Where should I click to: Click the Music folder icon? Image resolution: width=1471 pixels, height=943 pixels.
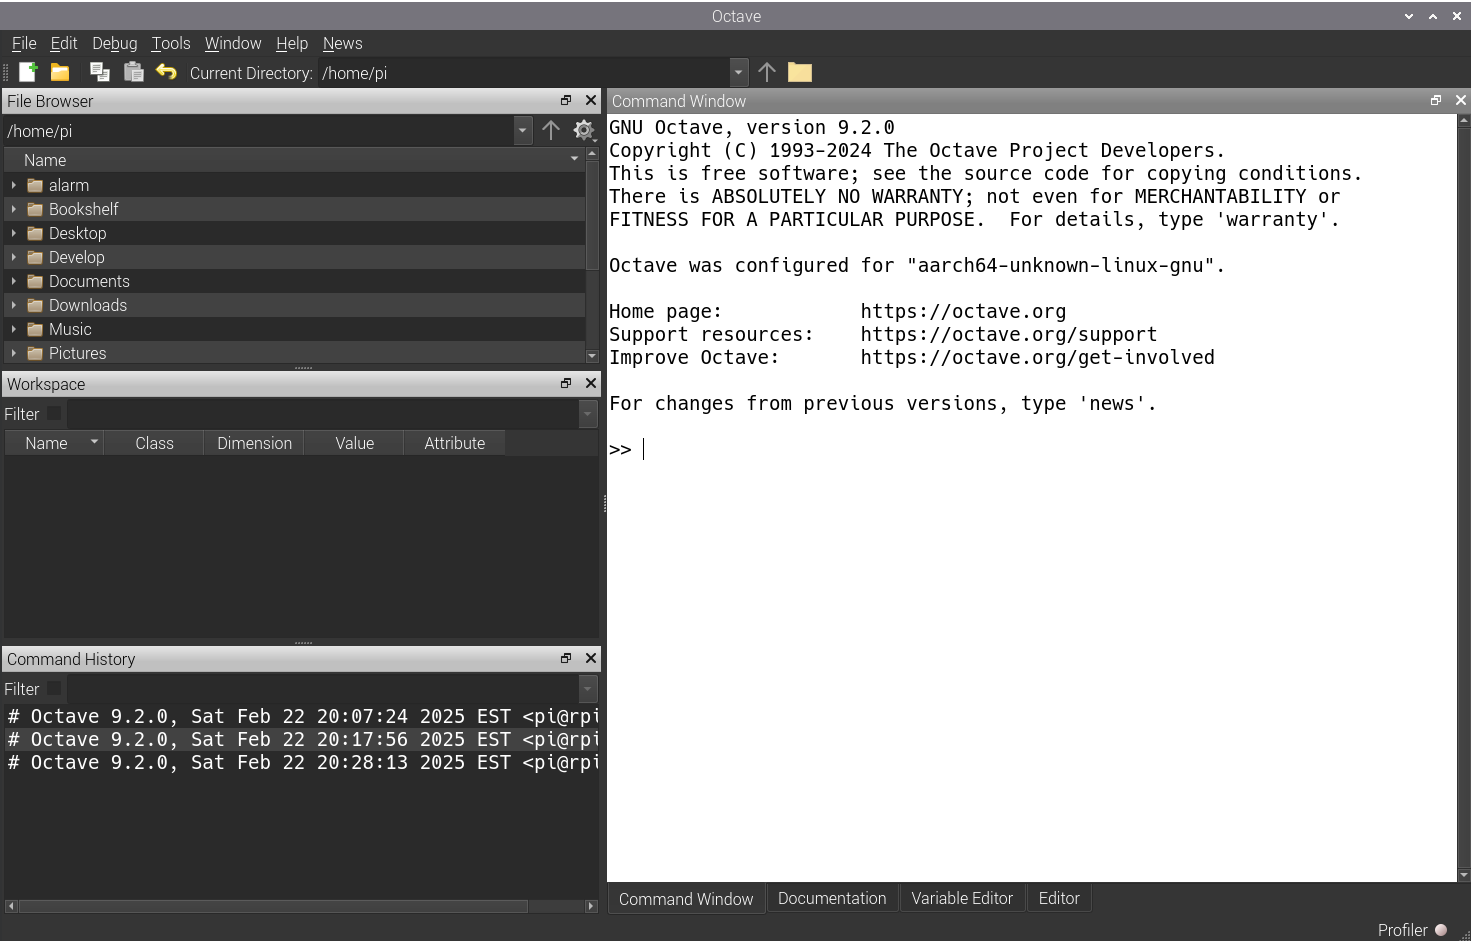[x=35, y=329]
